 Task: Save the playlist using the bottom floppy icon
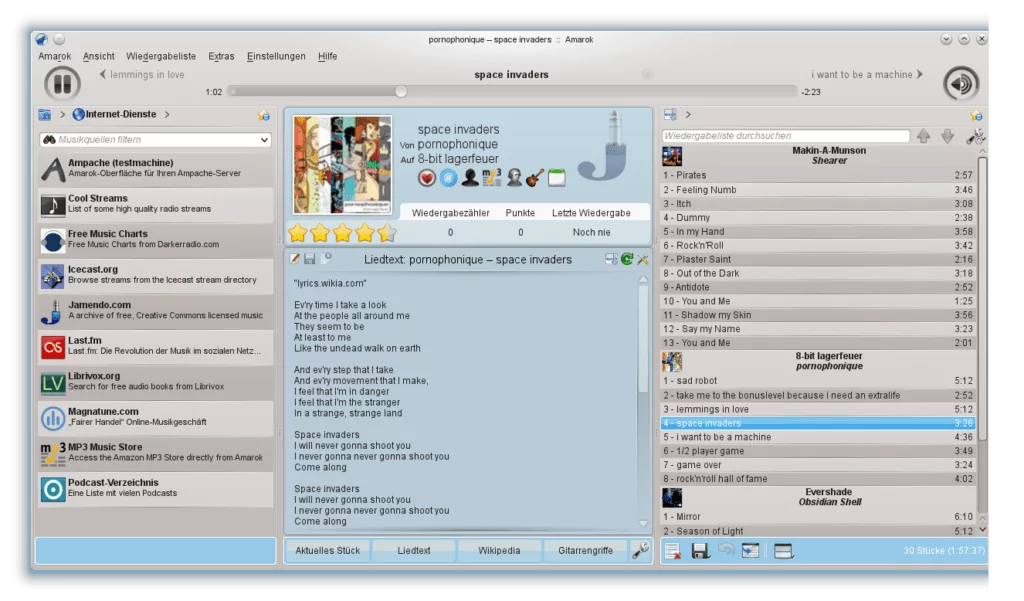[700, 551]
